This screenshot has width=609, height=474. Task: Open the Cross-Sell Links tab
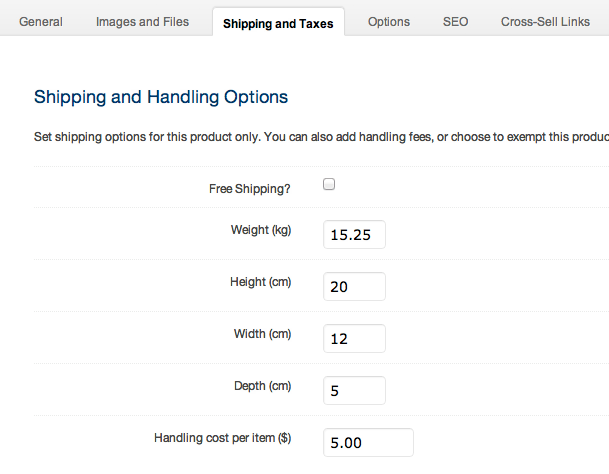coord(545,22)
